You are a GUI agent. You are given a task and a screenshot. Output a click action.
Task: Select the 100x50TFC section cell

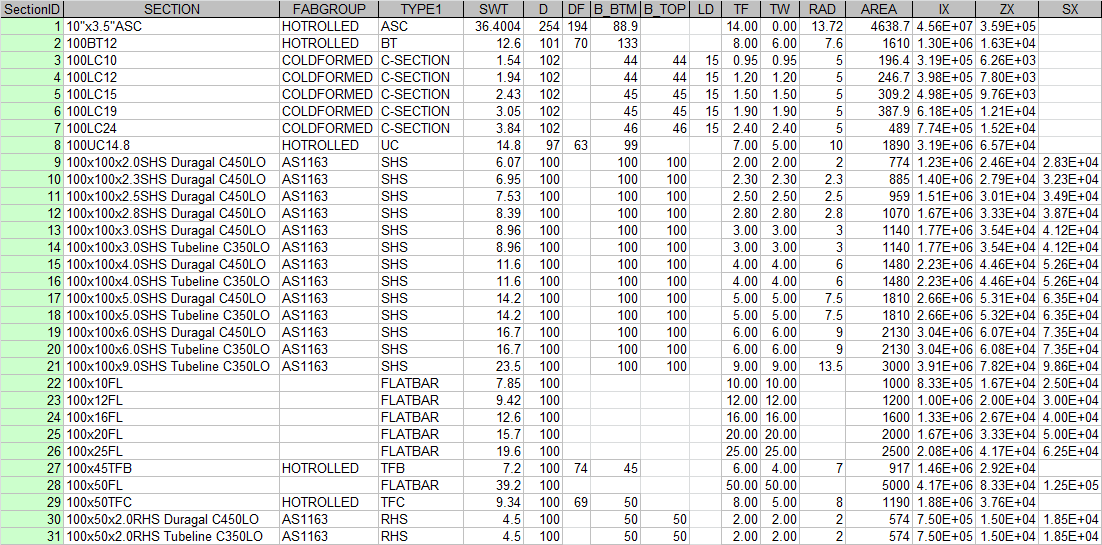point(171,502)
